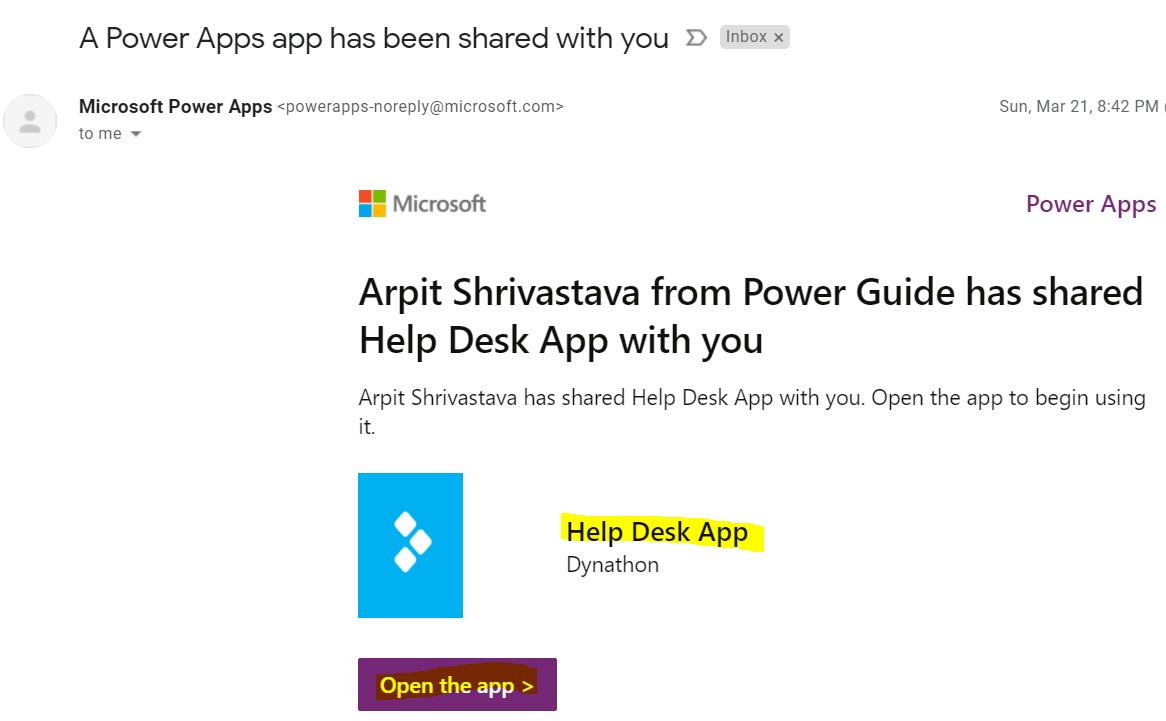Click the Dynathon environment name

[x=613, y=565]
